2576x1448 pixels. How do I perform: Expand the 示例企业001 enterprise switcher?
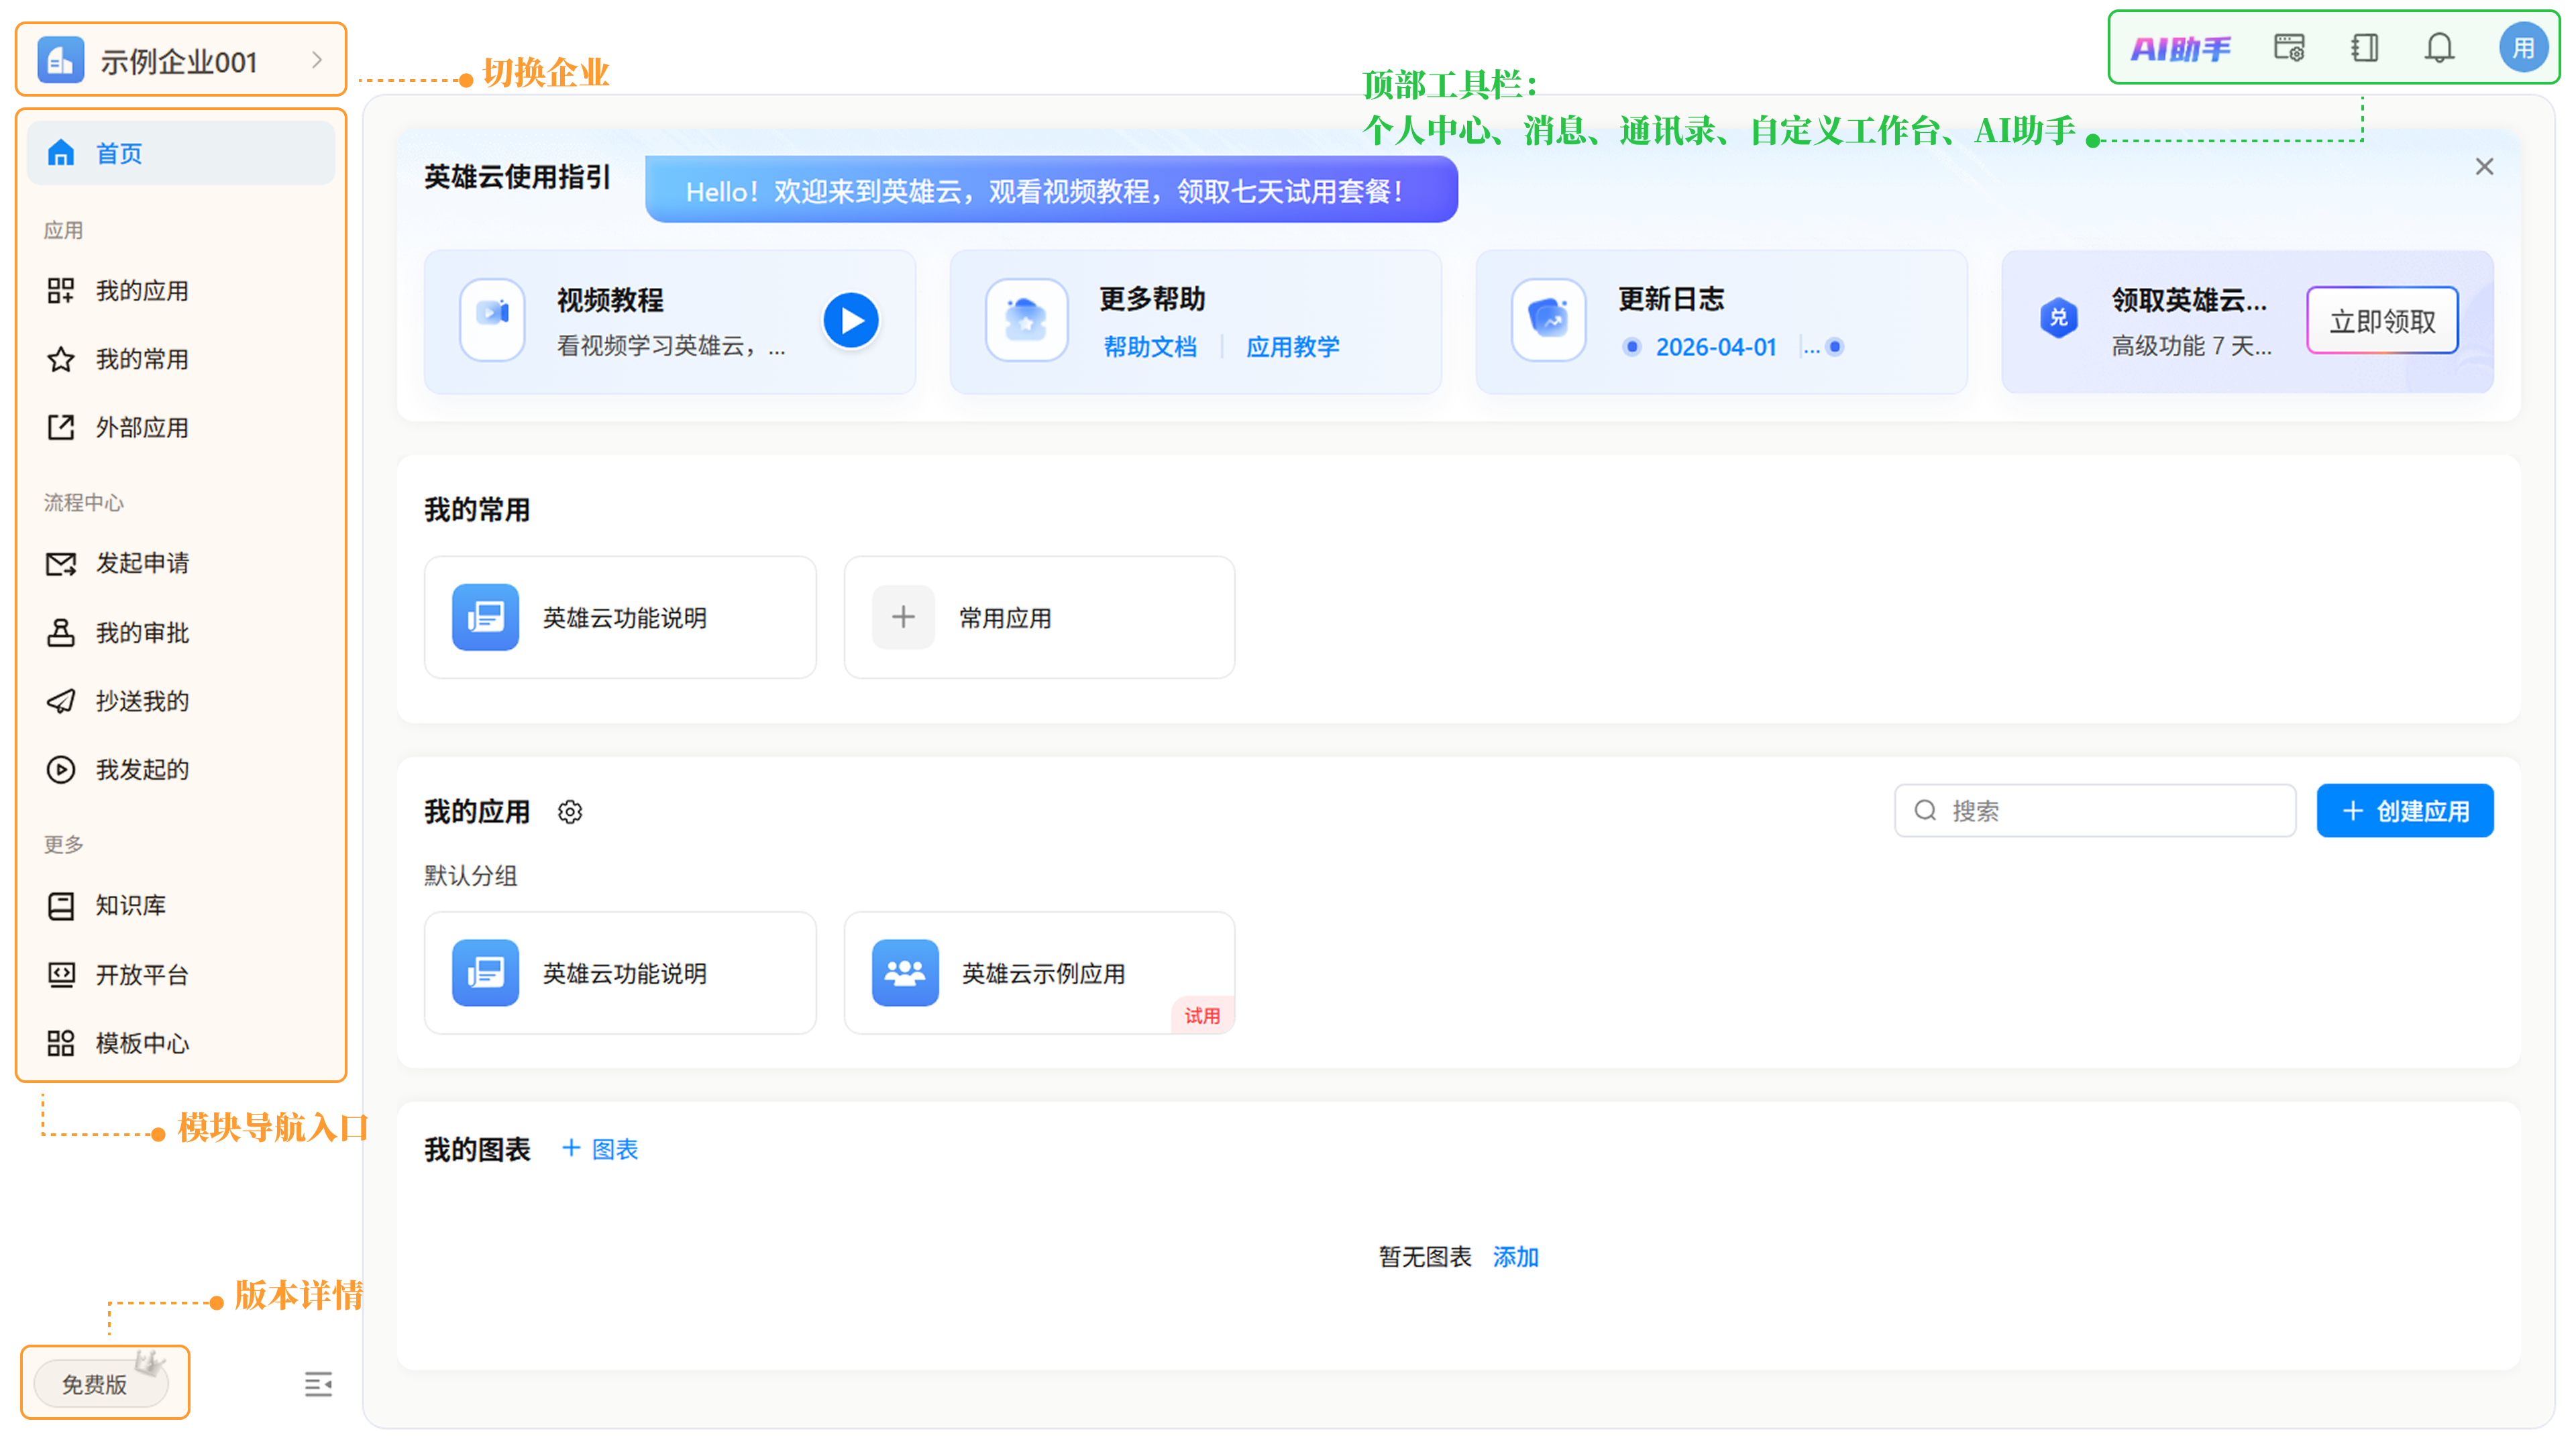coord(181,61)
